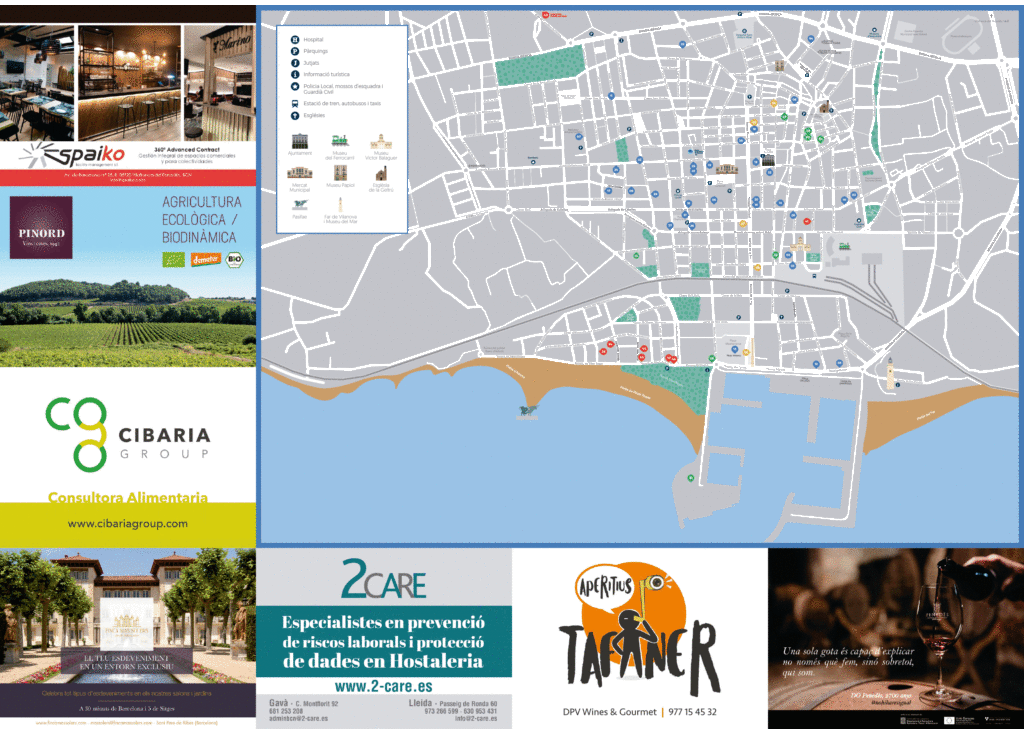1024x735 pixels.
Task: Click the Informació turística 'i' legend icon
Action: (295, 74)
